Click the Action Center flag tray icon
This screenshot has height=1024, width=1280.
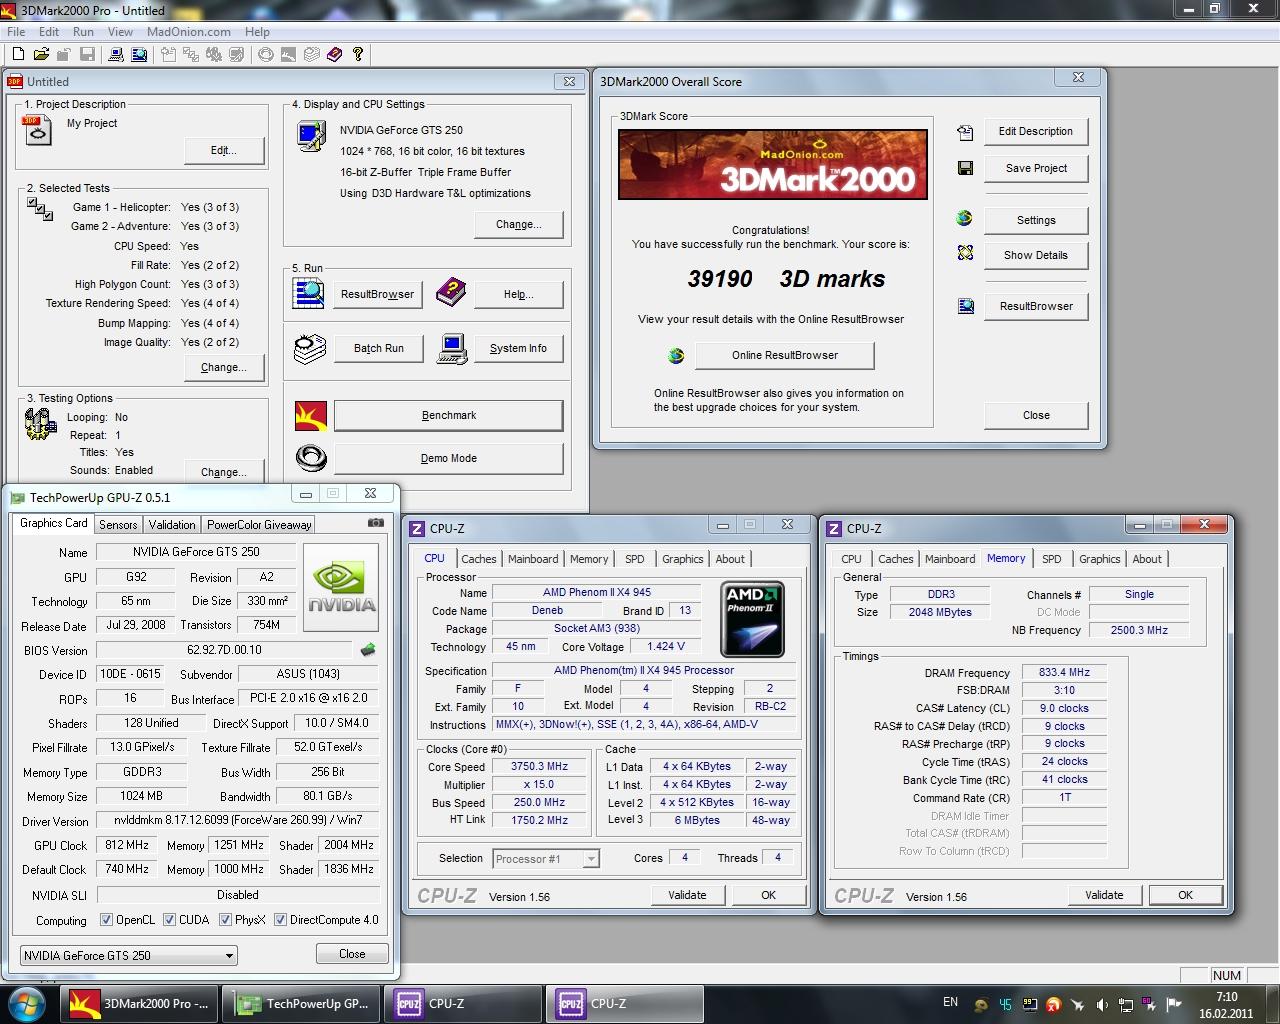[x=1174, y=1005]
